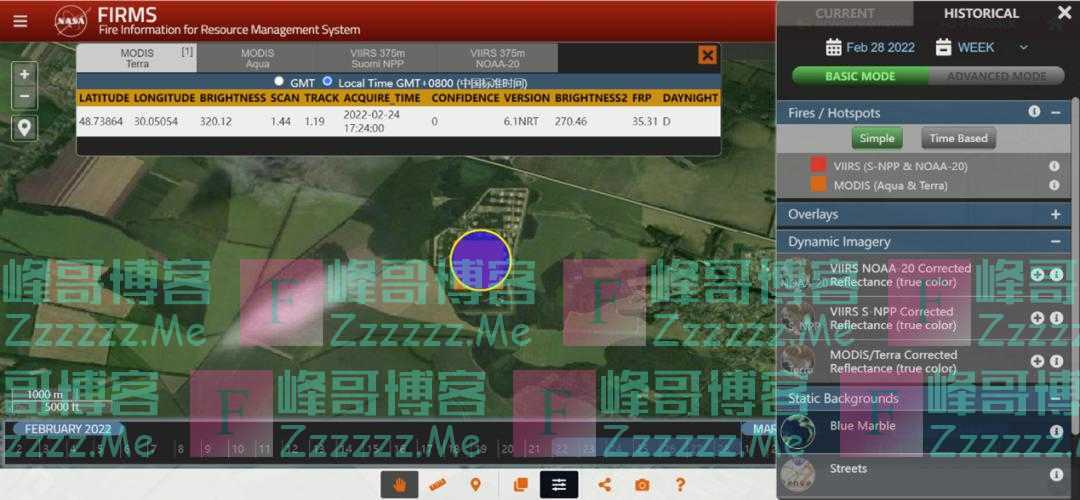The height and width of the screenshot is (500, 1080).
Task: Select the Streets background thumbnail
Action: point(798,475)
